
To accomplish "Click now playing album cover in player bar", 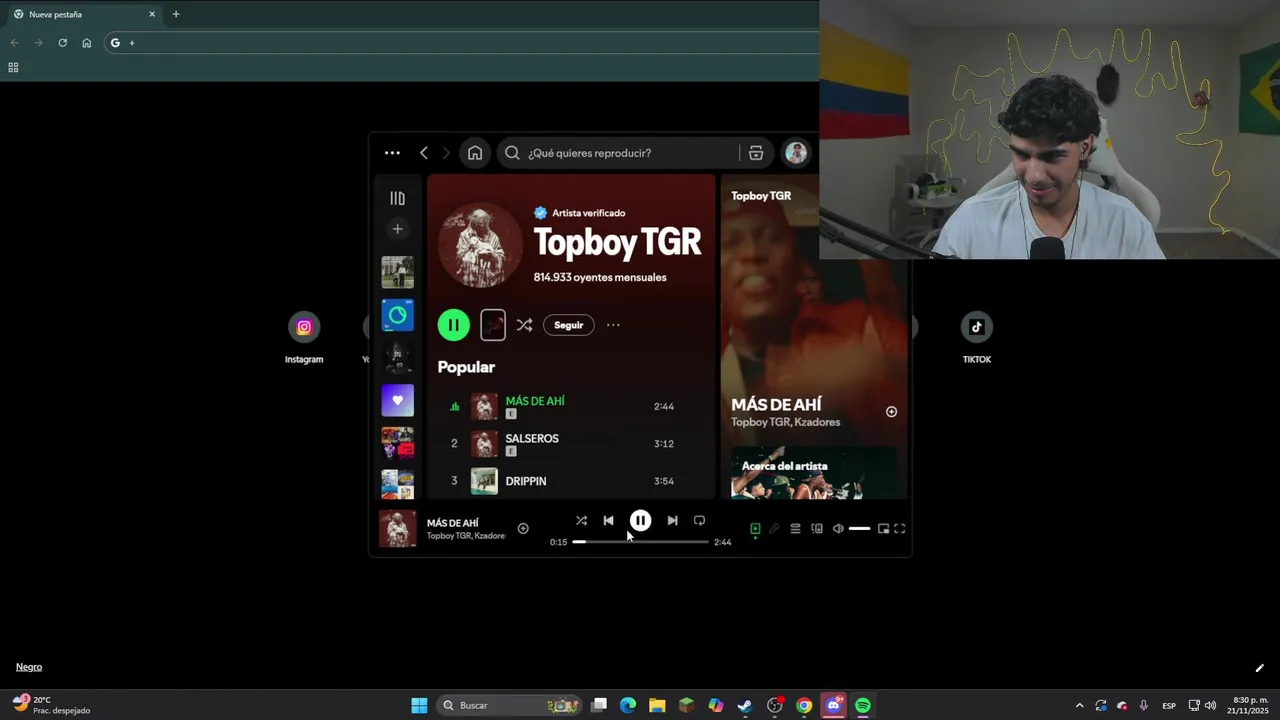I will [397, 529].
